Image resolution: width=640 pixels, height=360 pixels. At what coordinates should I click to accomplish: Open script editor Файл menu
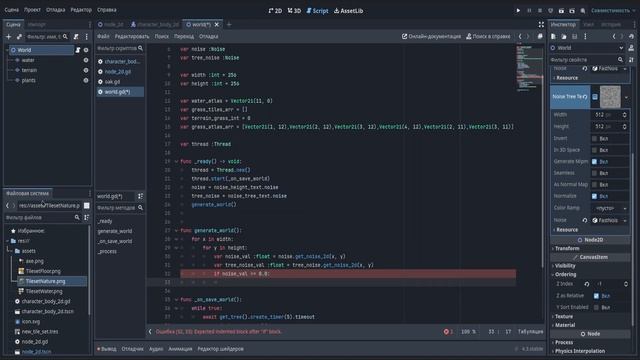[x=103, y=36]
